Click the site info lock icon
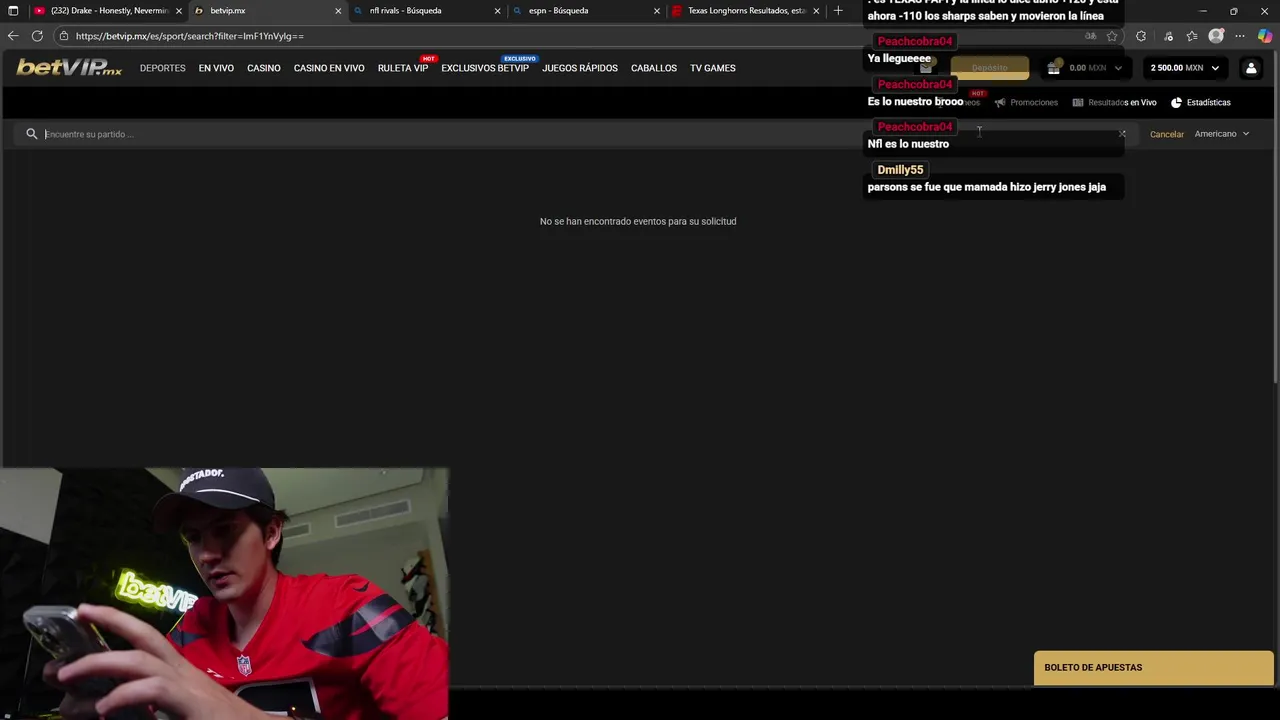Image resolution: width=1280 pixels, height=720 pixels. pyautogui.click(x=64, y=36)
